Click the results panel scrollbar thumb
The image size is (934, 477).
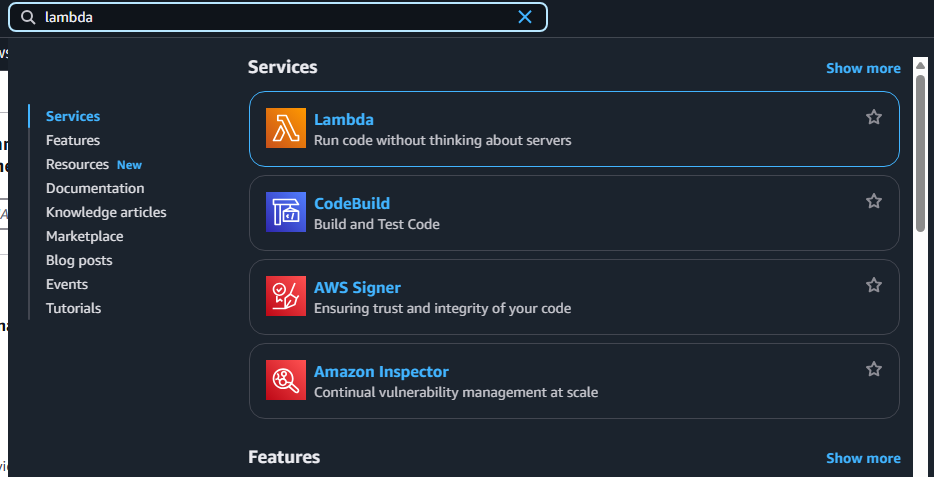click(920, 154)
